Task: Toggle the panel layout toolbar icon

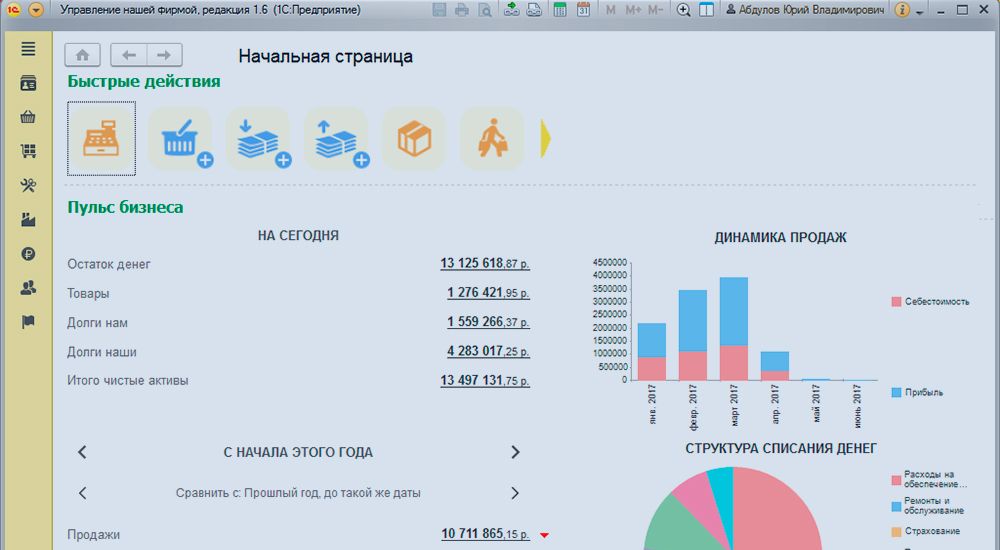Action: click(706, 10)
